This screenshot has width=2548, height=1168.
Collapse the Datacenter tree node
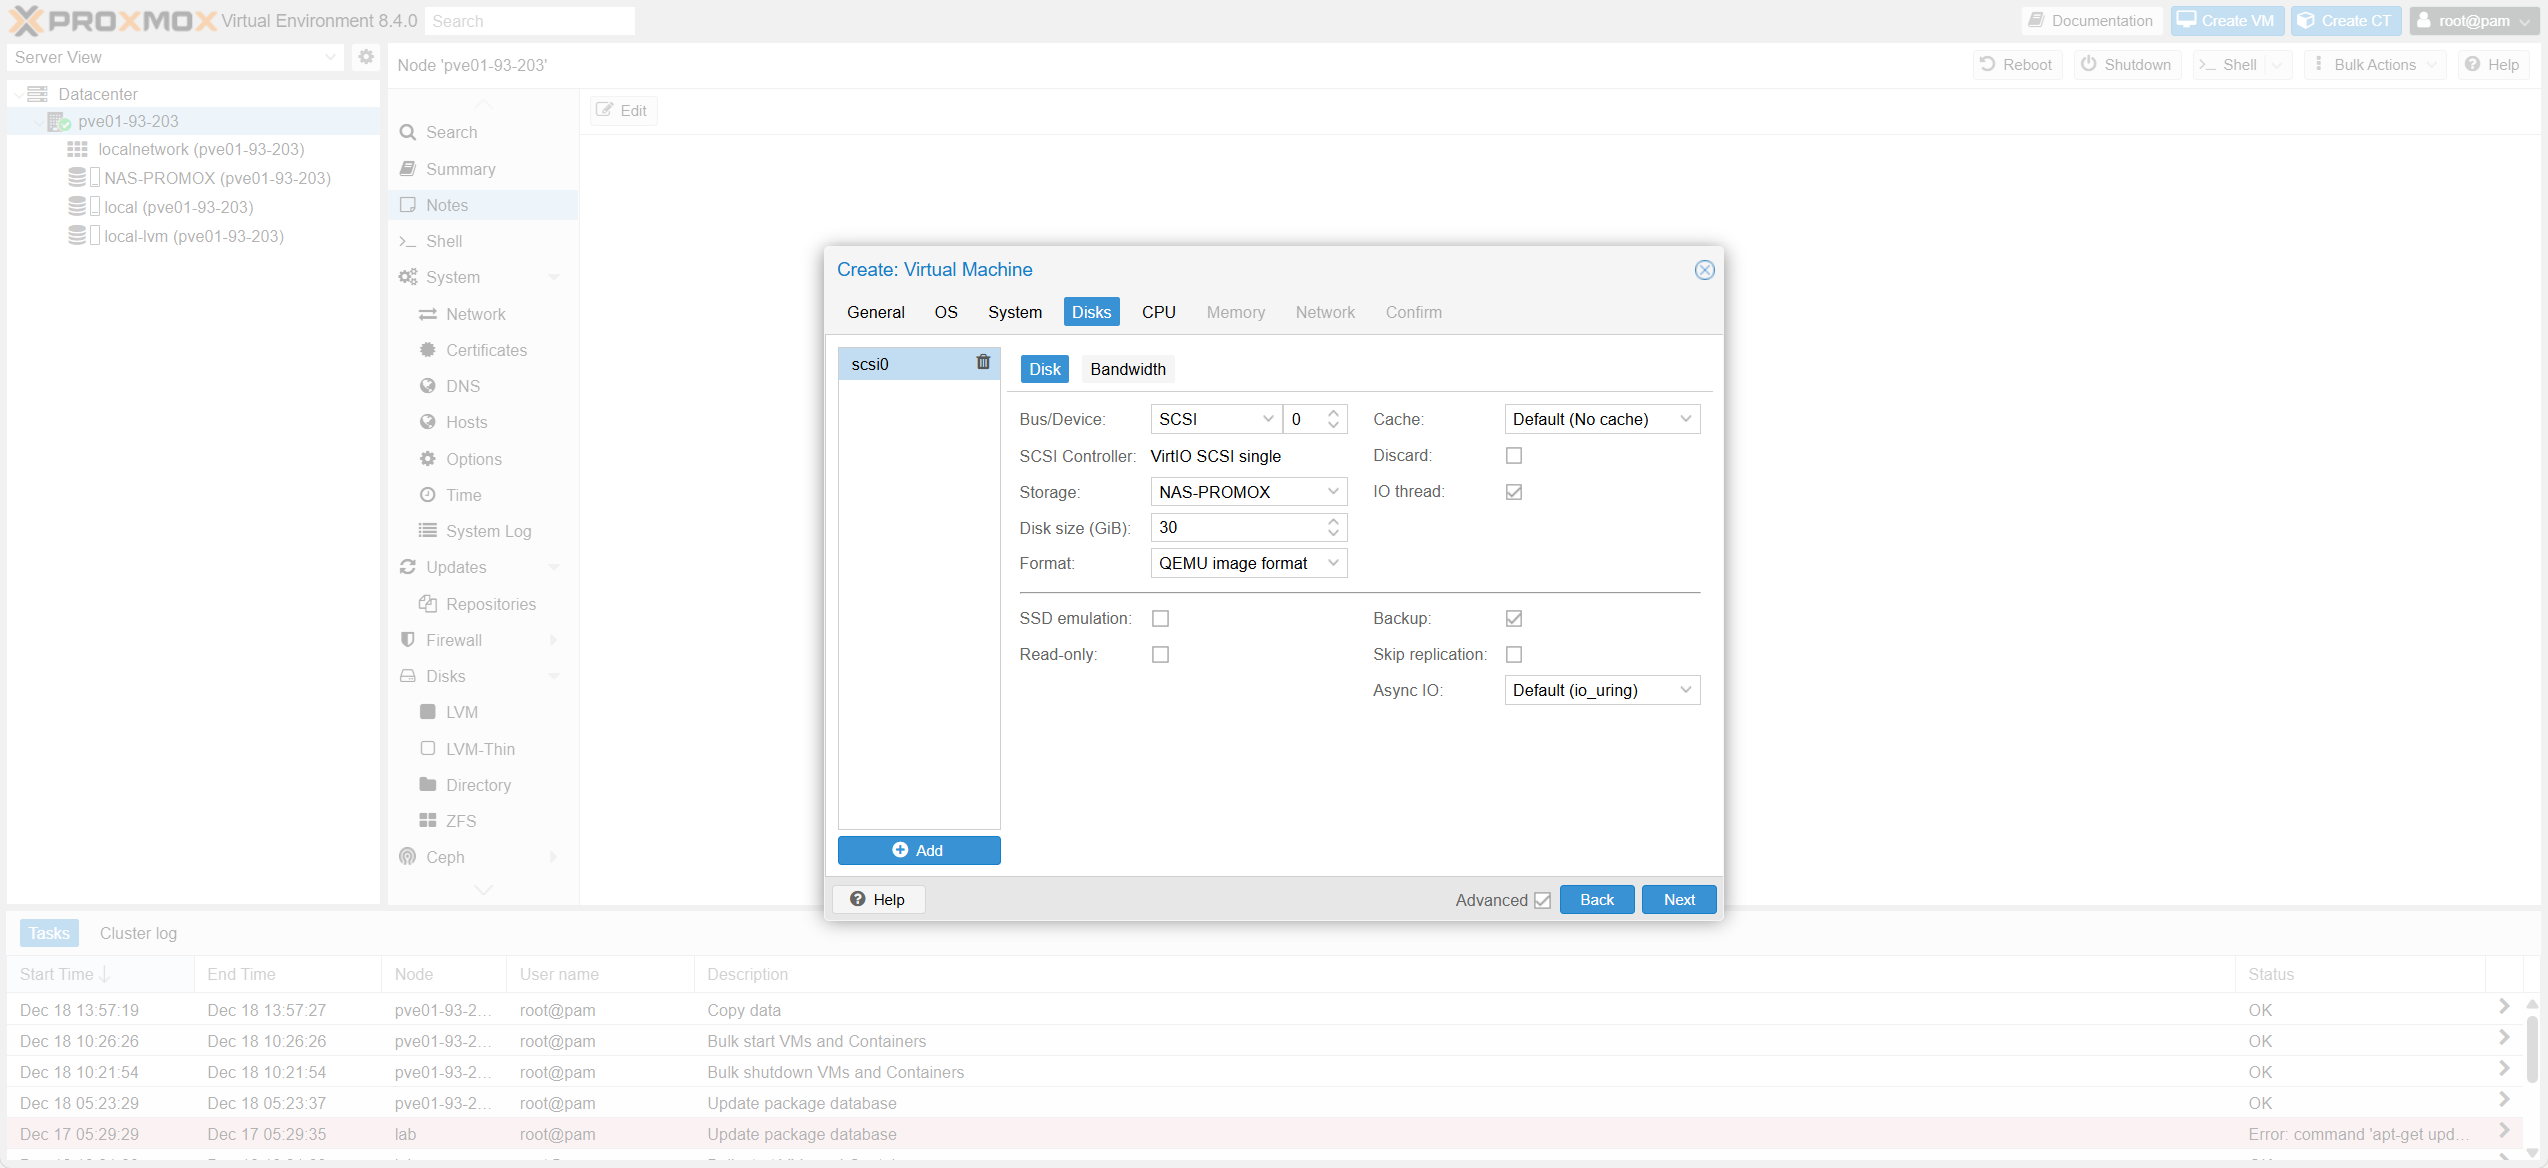point(18,93)
